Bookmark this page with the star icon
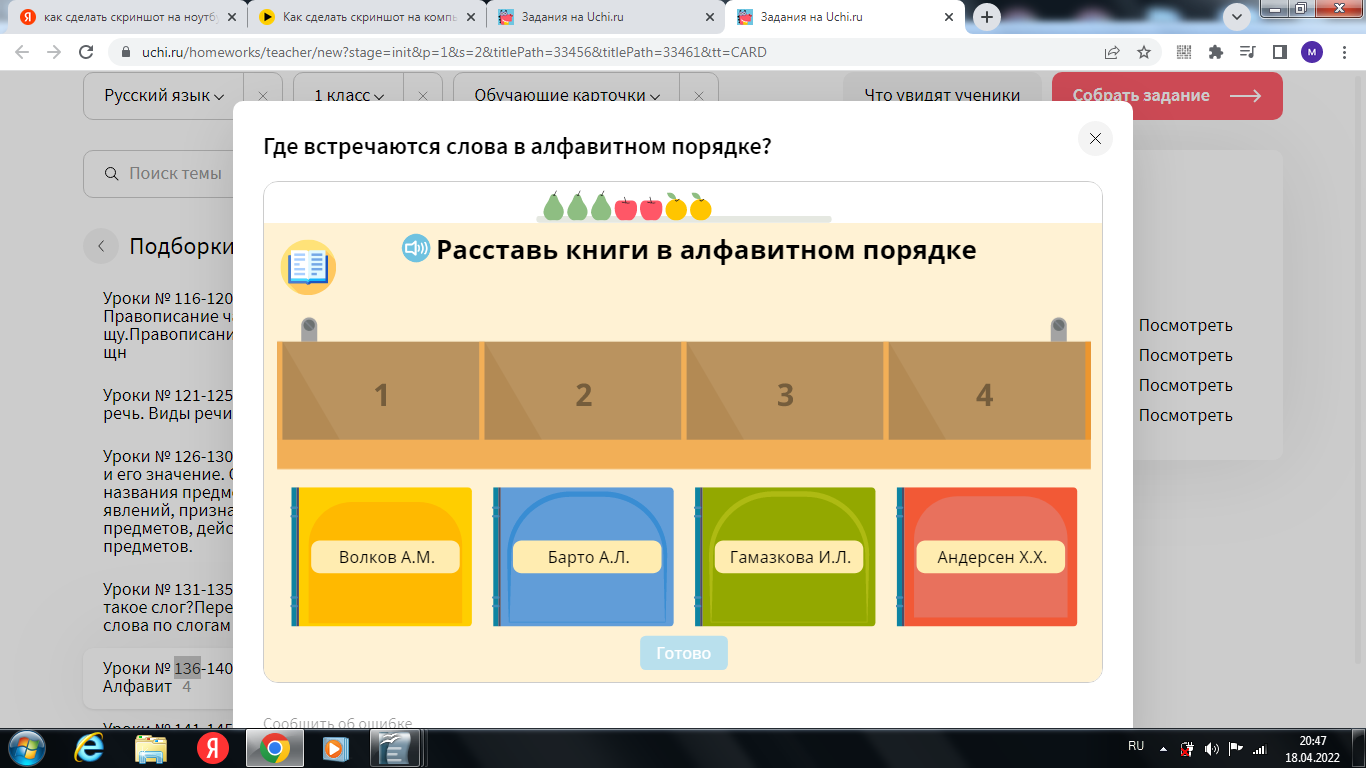 pyautogui.click(x=1144, y=52)
